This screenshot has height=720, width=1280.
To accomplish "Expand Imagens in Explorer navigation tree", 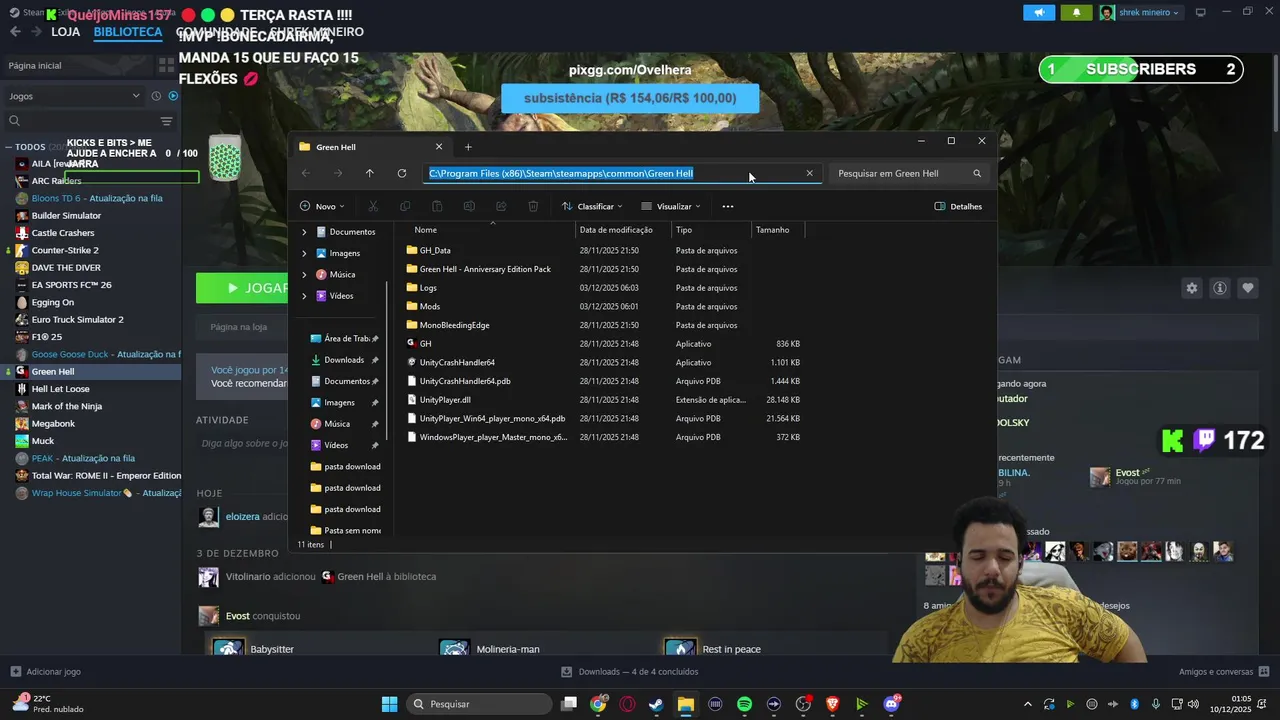I will pyautogui.click(x=304, y=253).
